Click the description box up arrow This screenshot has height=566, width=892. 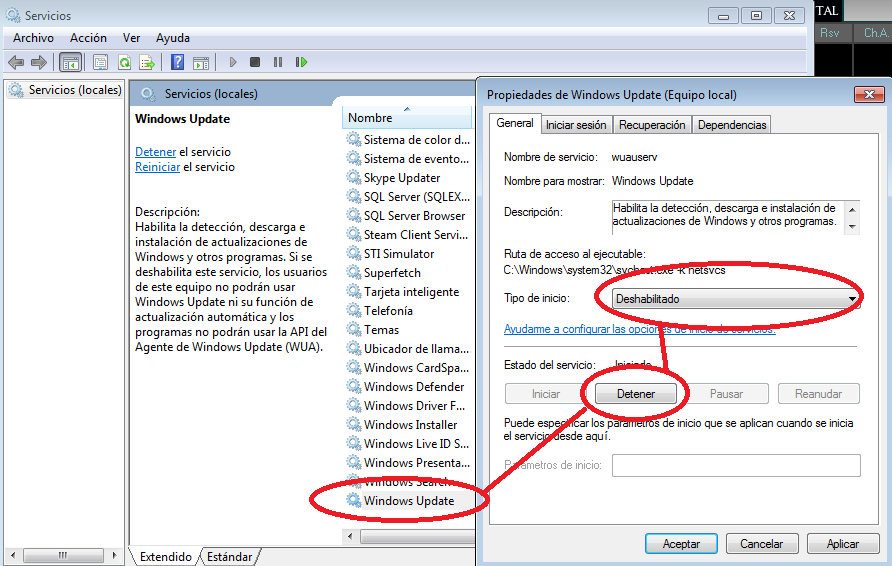click(x=852, y=209)
